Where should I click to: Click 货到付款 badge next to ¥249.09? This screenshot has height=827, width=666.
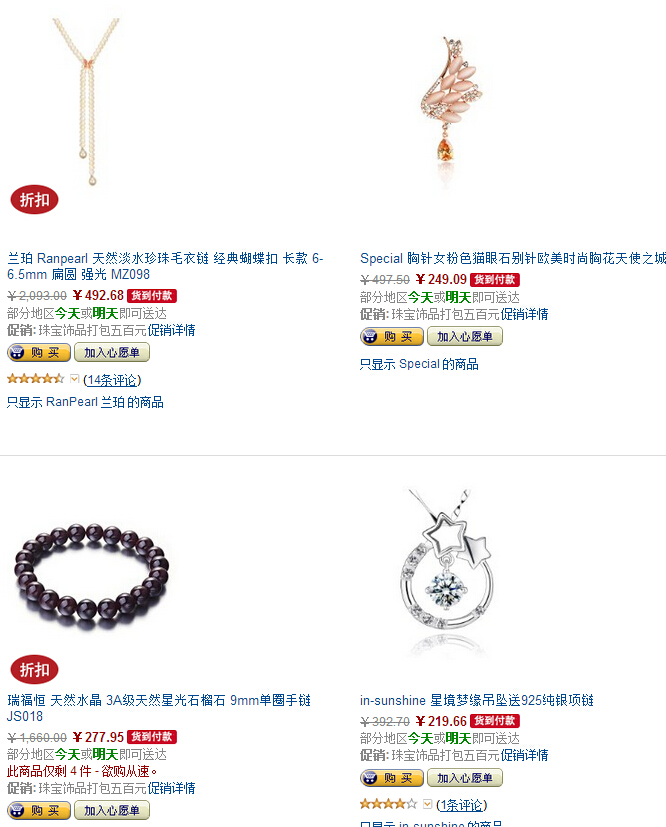(495, 280)
